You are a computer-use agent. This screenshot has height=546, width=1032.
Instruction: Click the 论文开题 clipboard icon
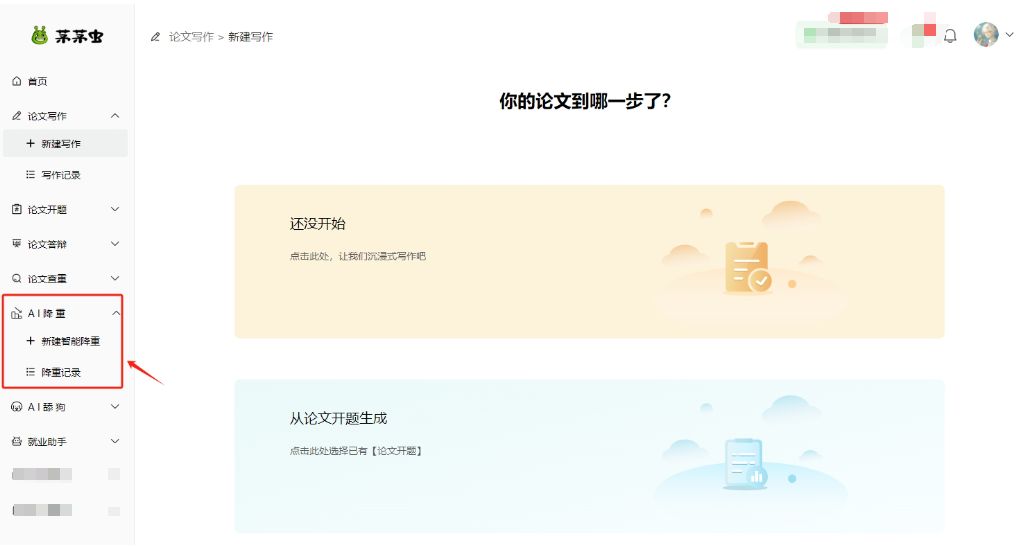tap(17, 209)
